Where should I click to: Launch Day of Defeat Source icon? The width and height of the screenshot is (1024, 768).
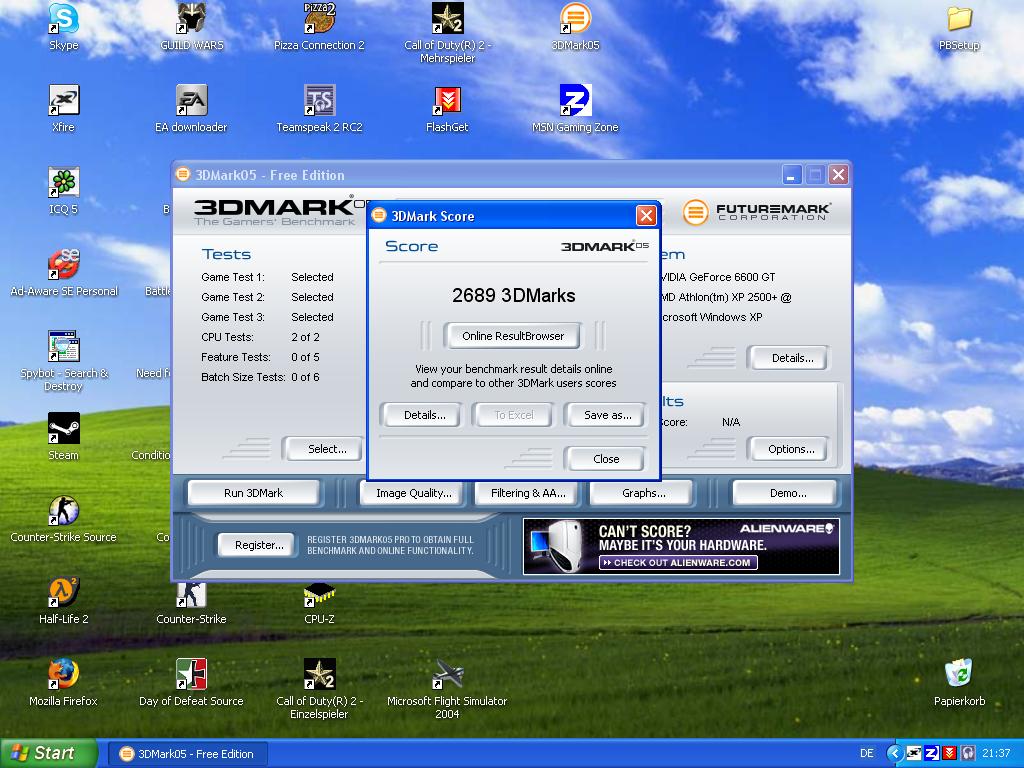pos(191,675)
